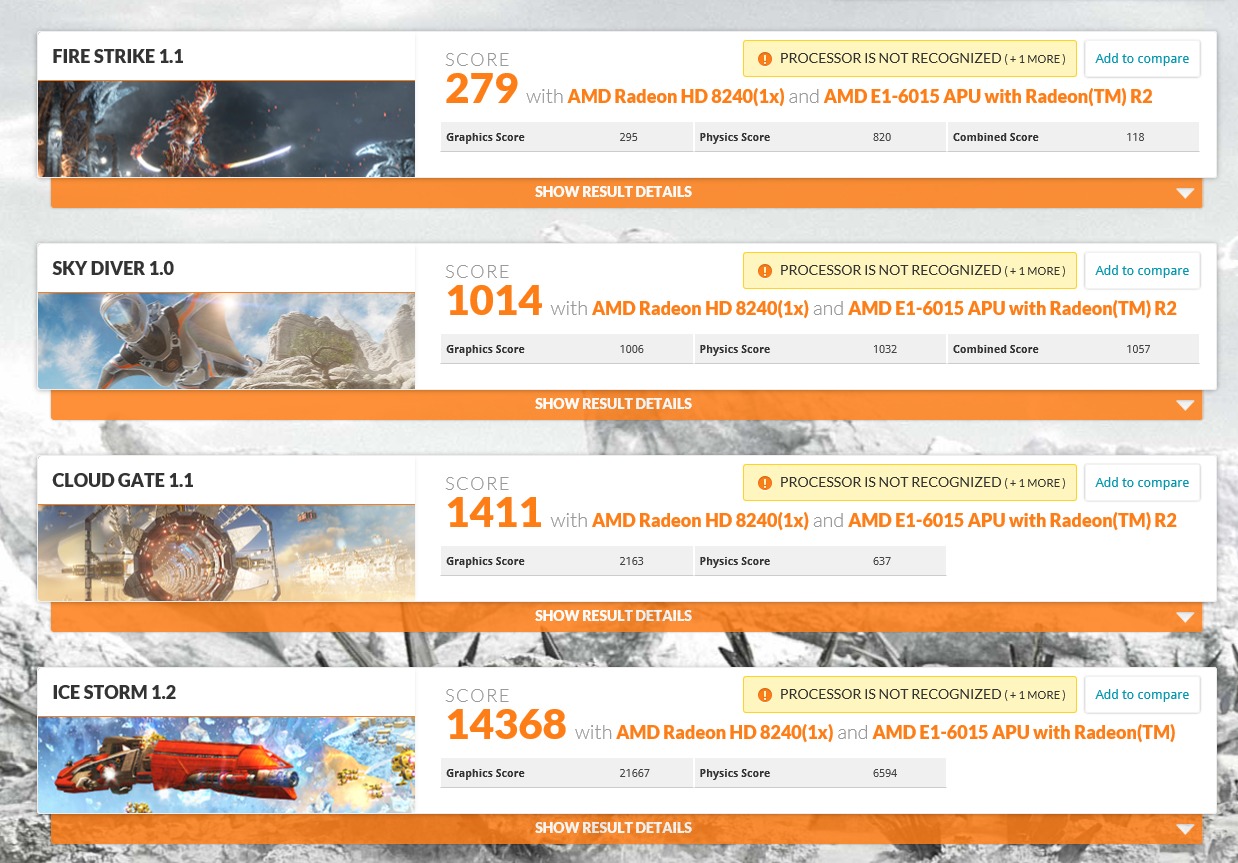Select Fire Strike combined score 118
The image size is (1238, 863).
pyautogui.click(x=1135, y=137)
